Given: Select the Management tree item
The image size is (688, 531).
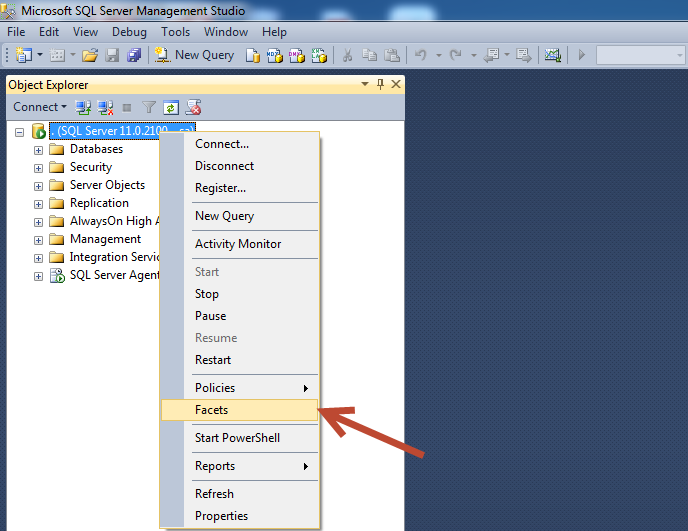Looking at the screenshot, I should [105, 239].
